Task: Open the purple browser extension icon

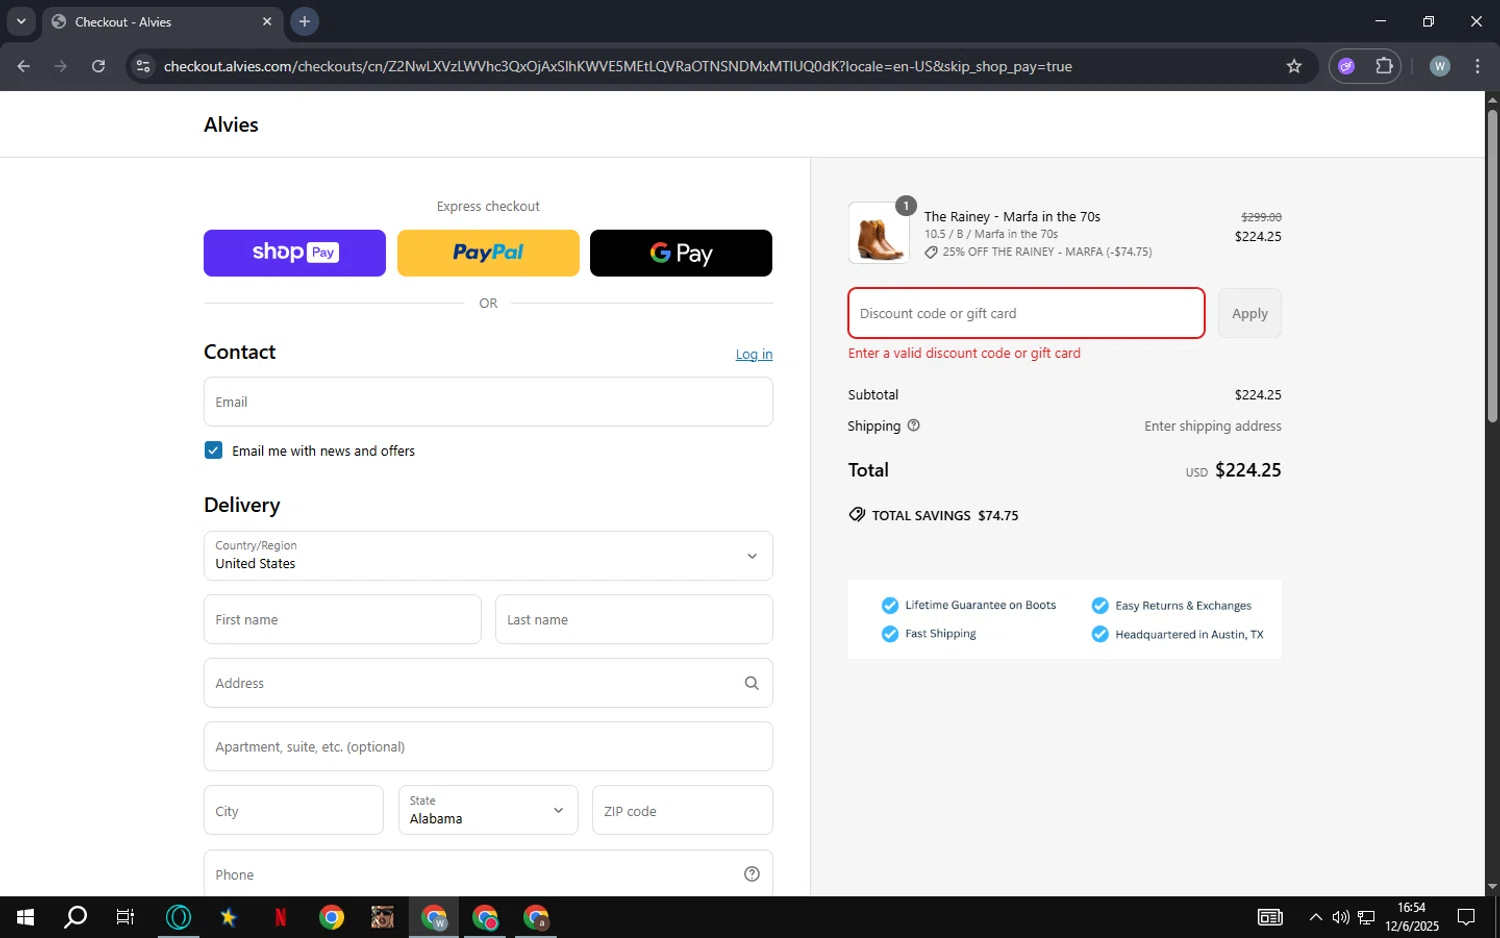Action: (1346, 66)
